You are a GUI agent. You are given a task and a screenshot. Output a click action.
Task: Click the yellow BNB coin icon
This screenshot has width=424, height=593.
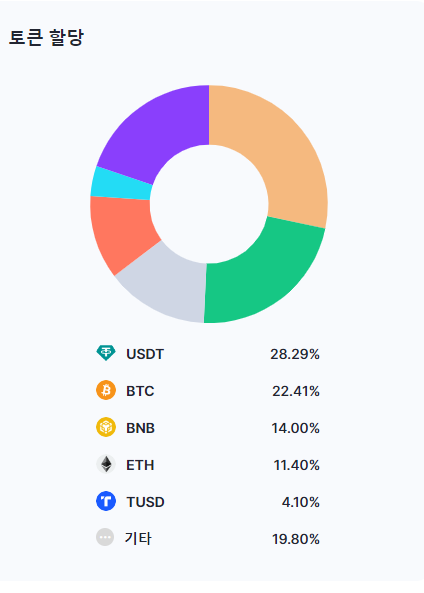click(x=106, y=427)
